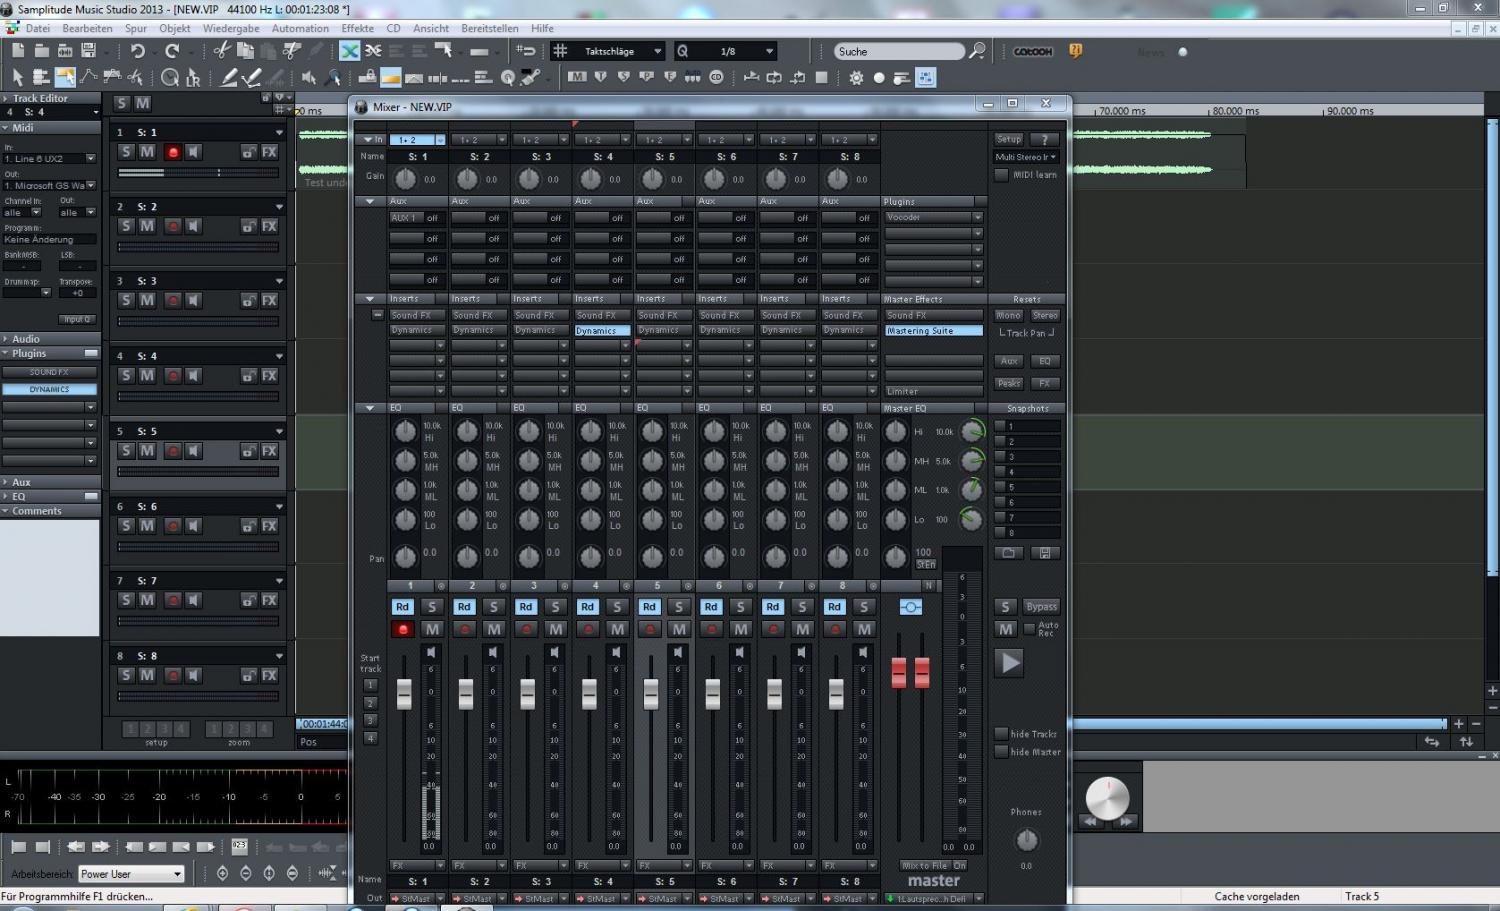Mute track S: 1 in track list
The image size is (1500, 911).
pos(147,152)
